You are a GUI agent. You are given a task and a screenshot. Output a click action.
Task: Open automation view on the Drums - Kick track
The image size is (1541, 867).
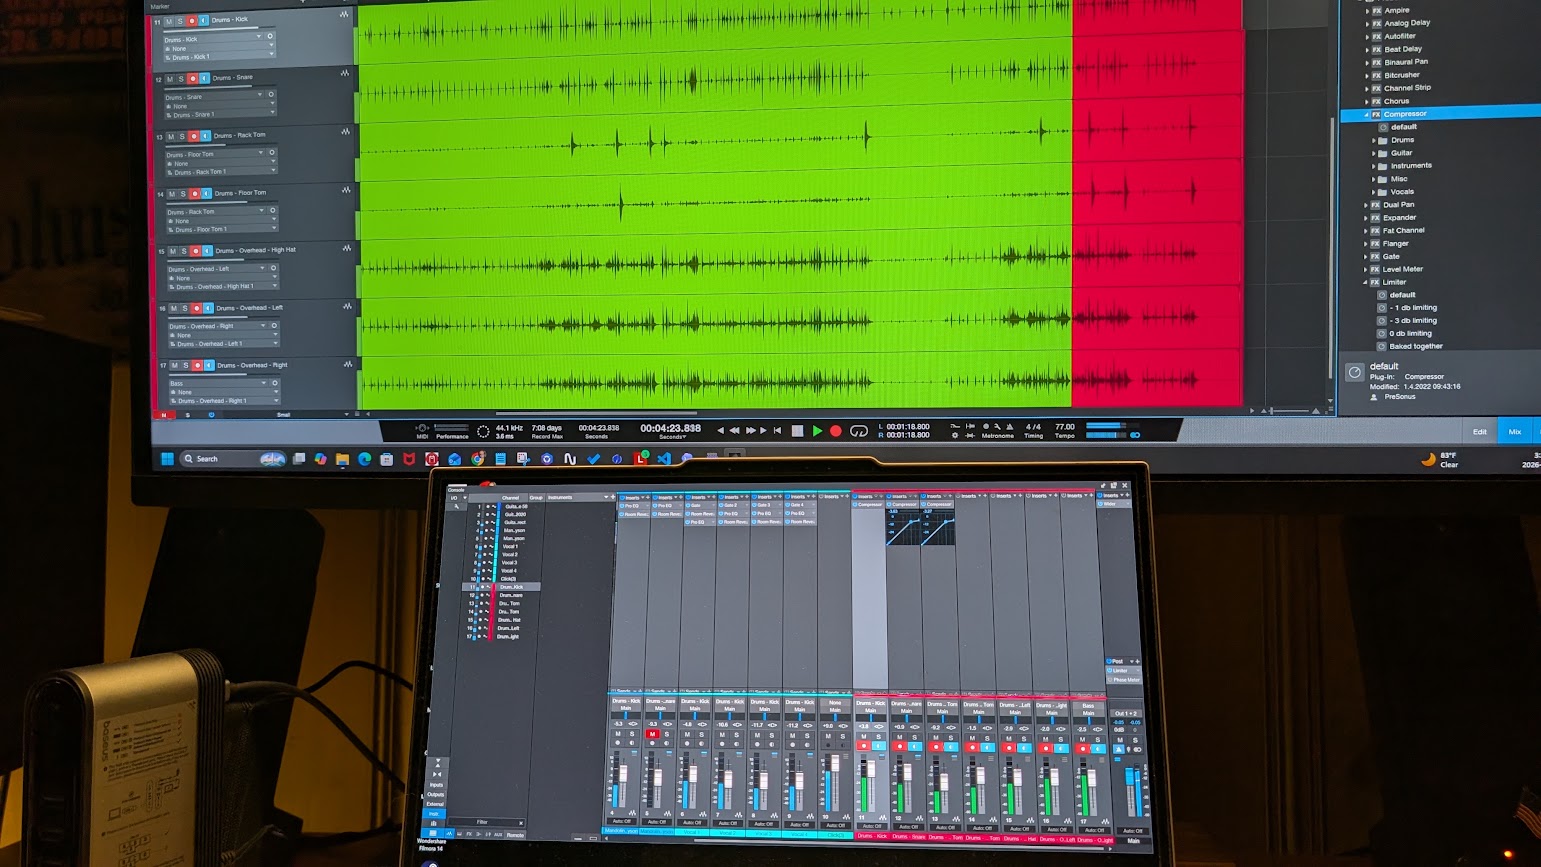(344, 15)
